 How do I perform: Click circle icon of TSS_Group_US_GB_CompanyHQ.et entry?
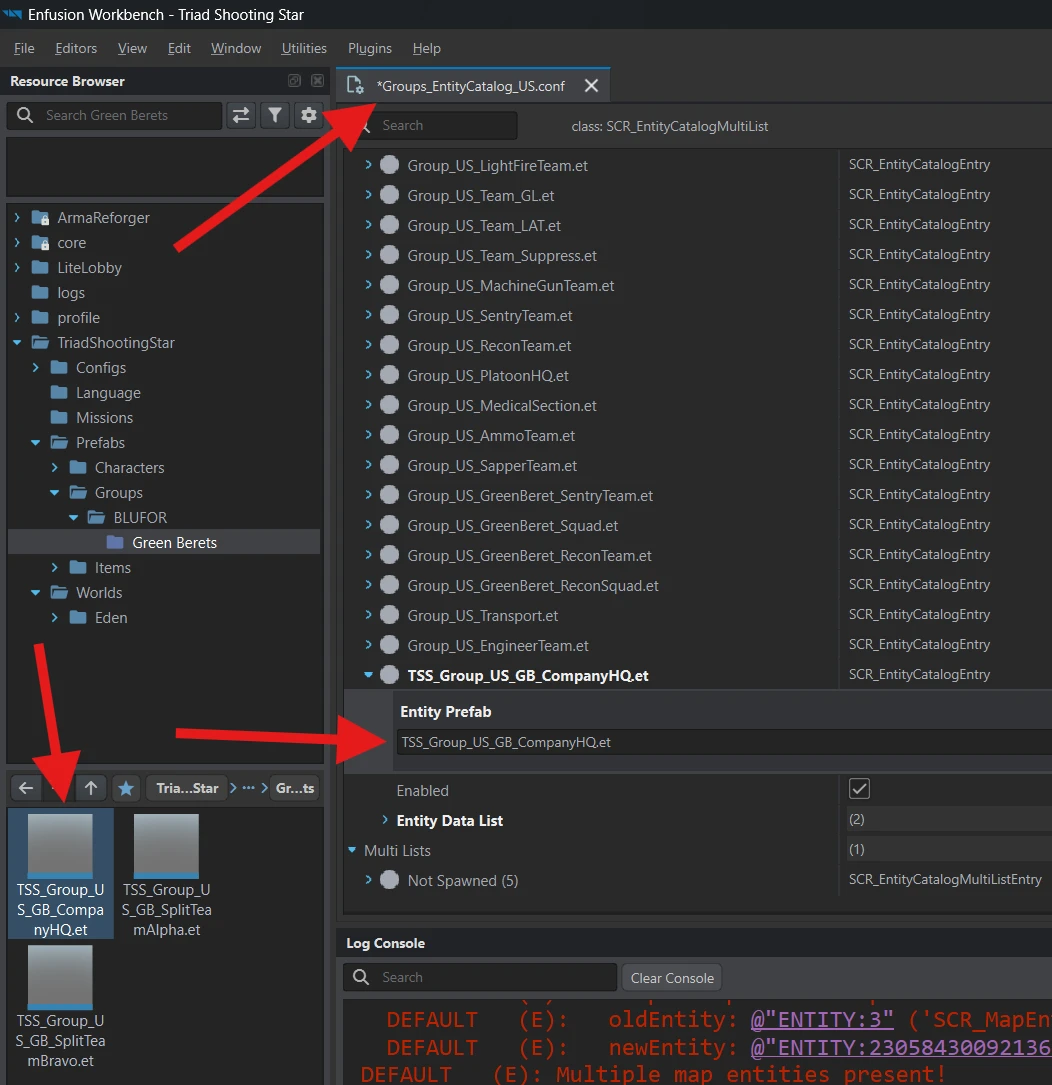pos(390,675)
